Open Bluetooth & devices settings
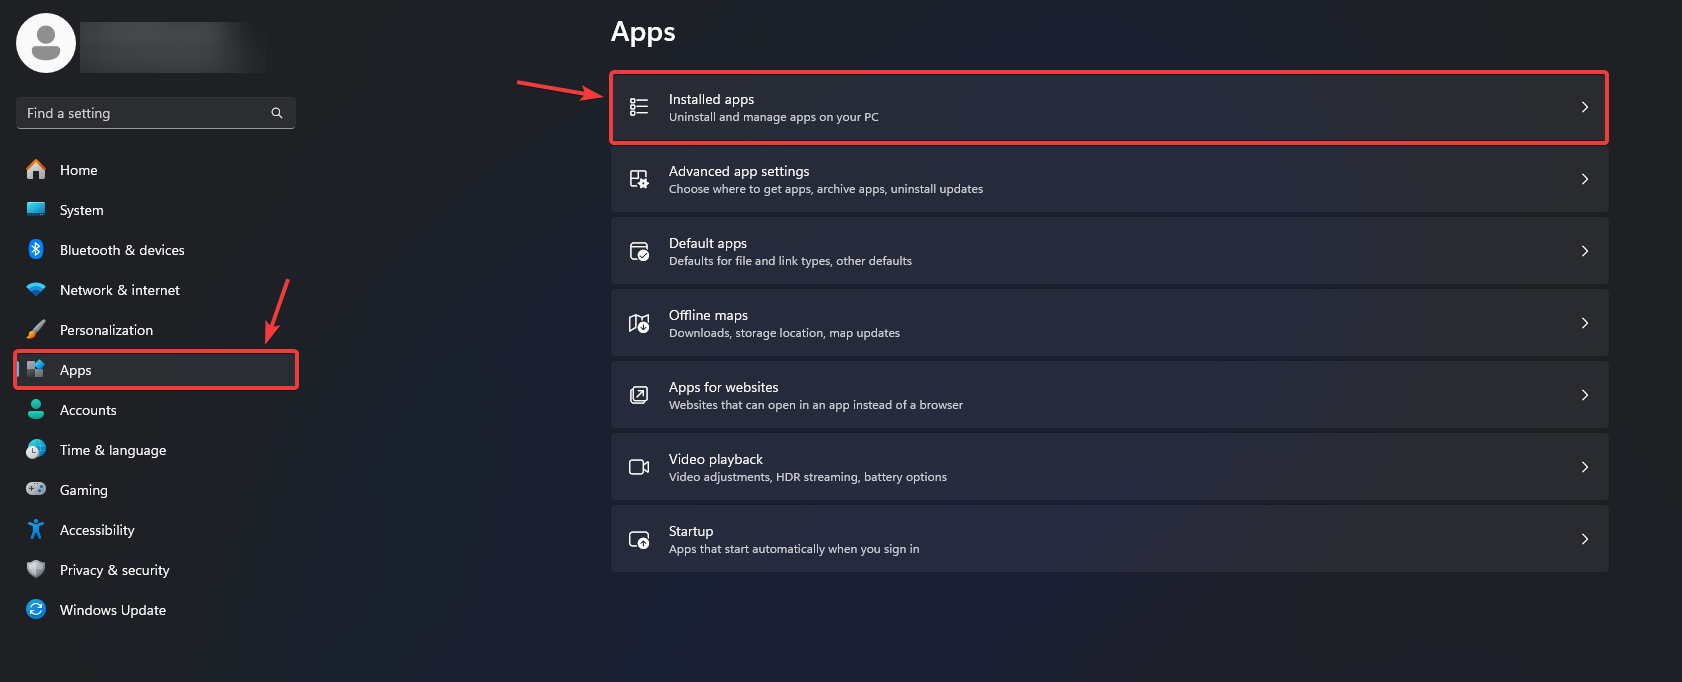 point(35,250)
